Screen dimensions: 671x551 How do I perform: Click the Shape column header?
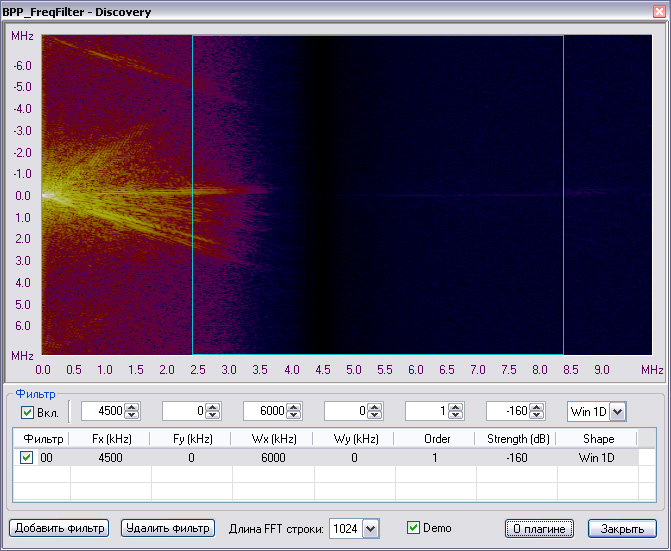pyautogui.click(x=597, y=438)
